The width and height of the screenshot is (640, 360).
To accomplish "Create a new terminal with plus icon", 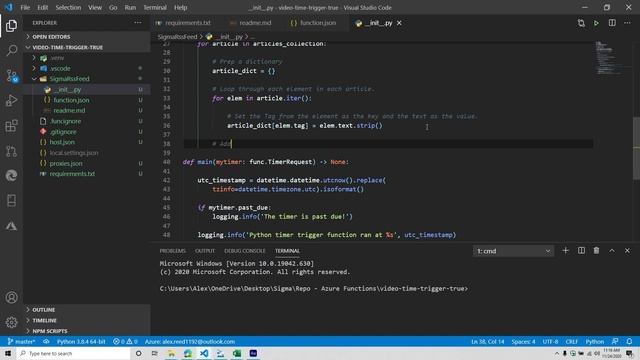I will [565, 251].
